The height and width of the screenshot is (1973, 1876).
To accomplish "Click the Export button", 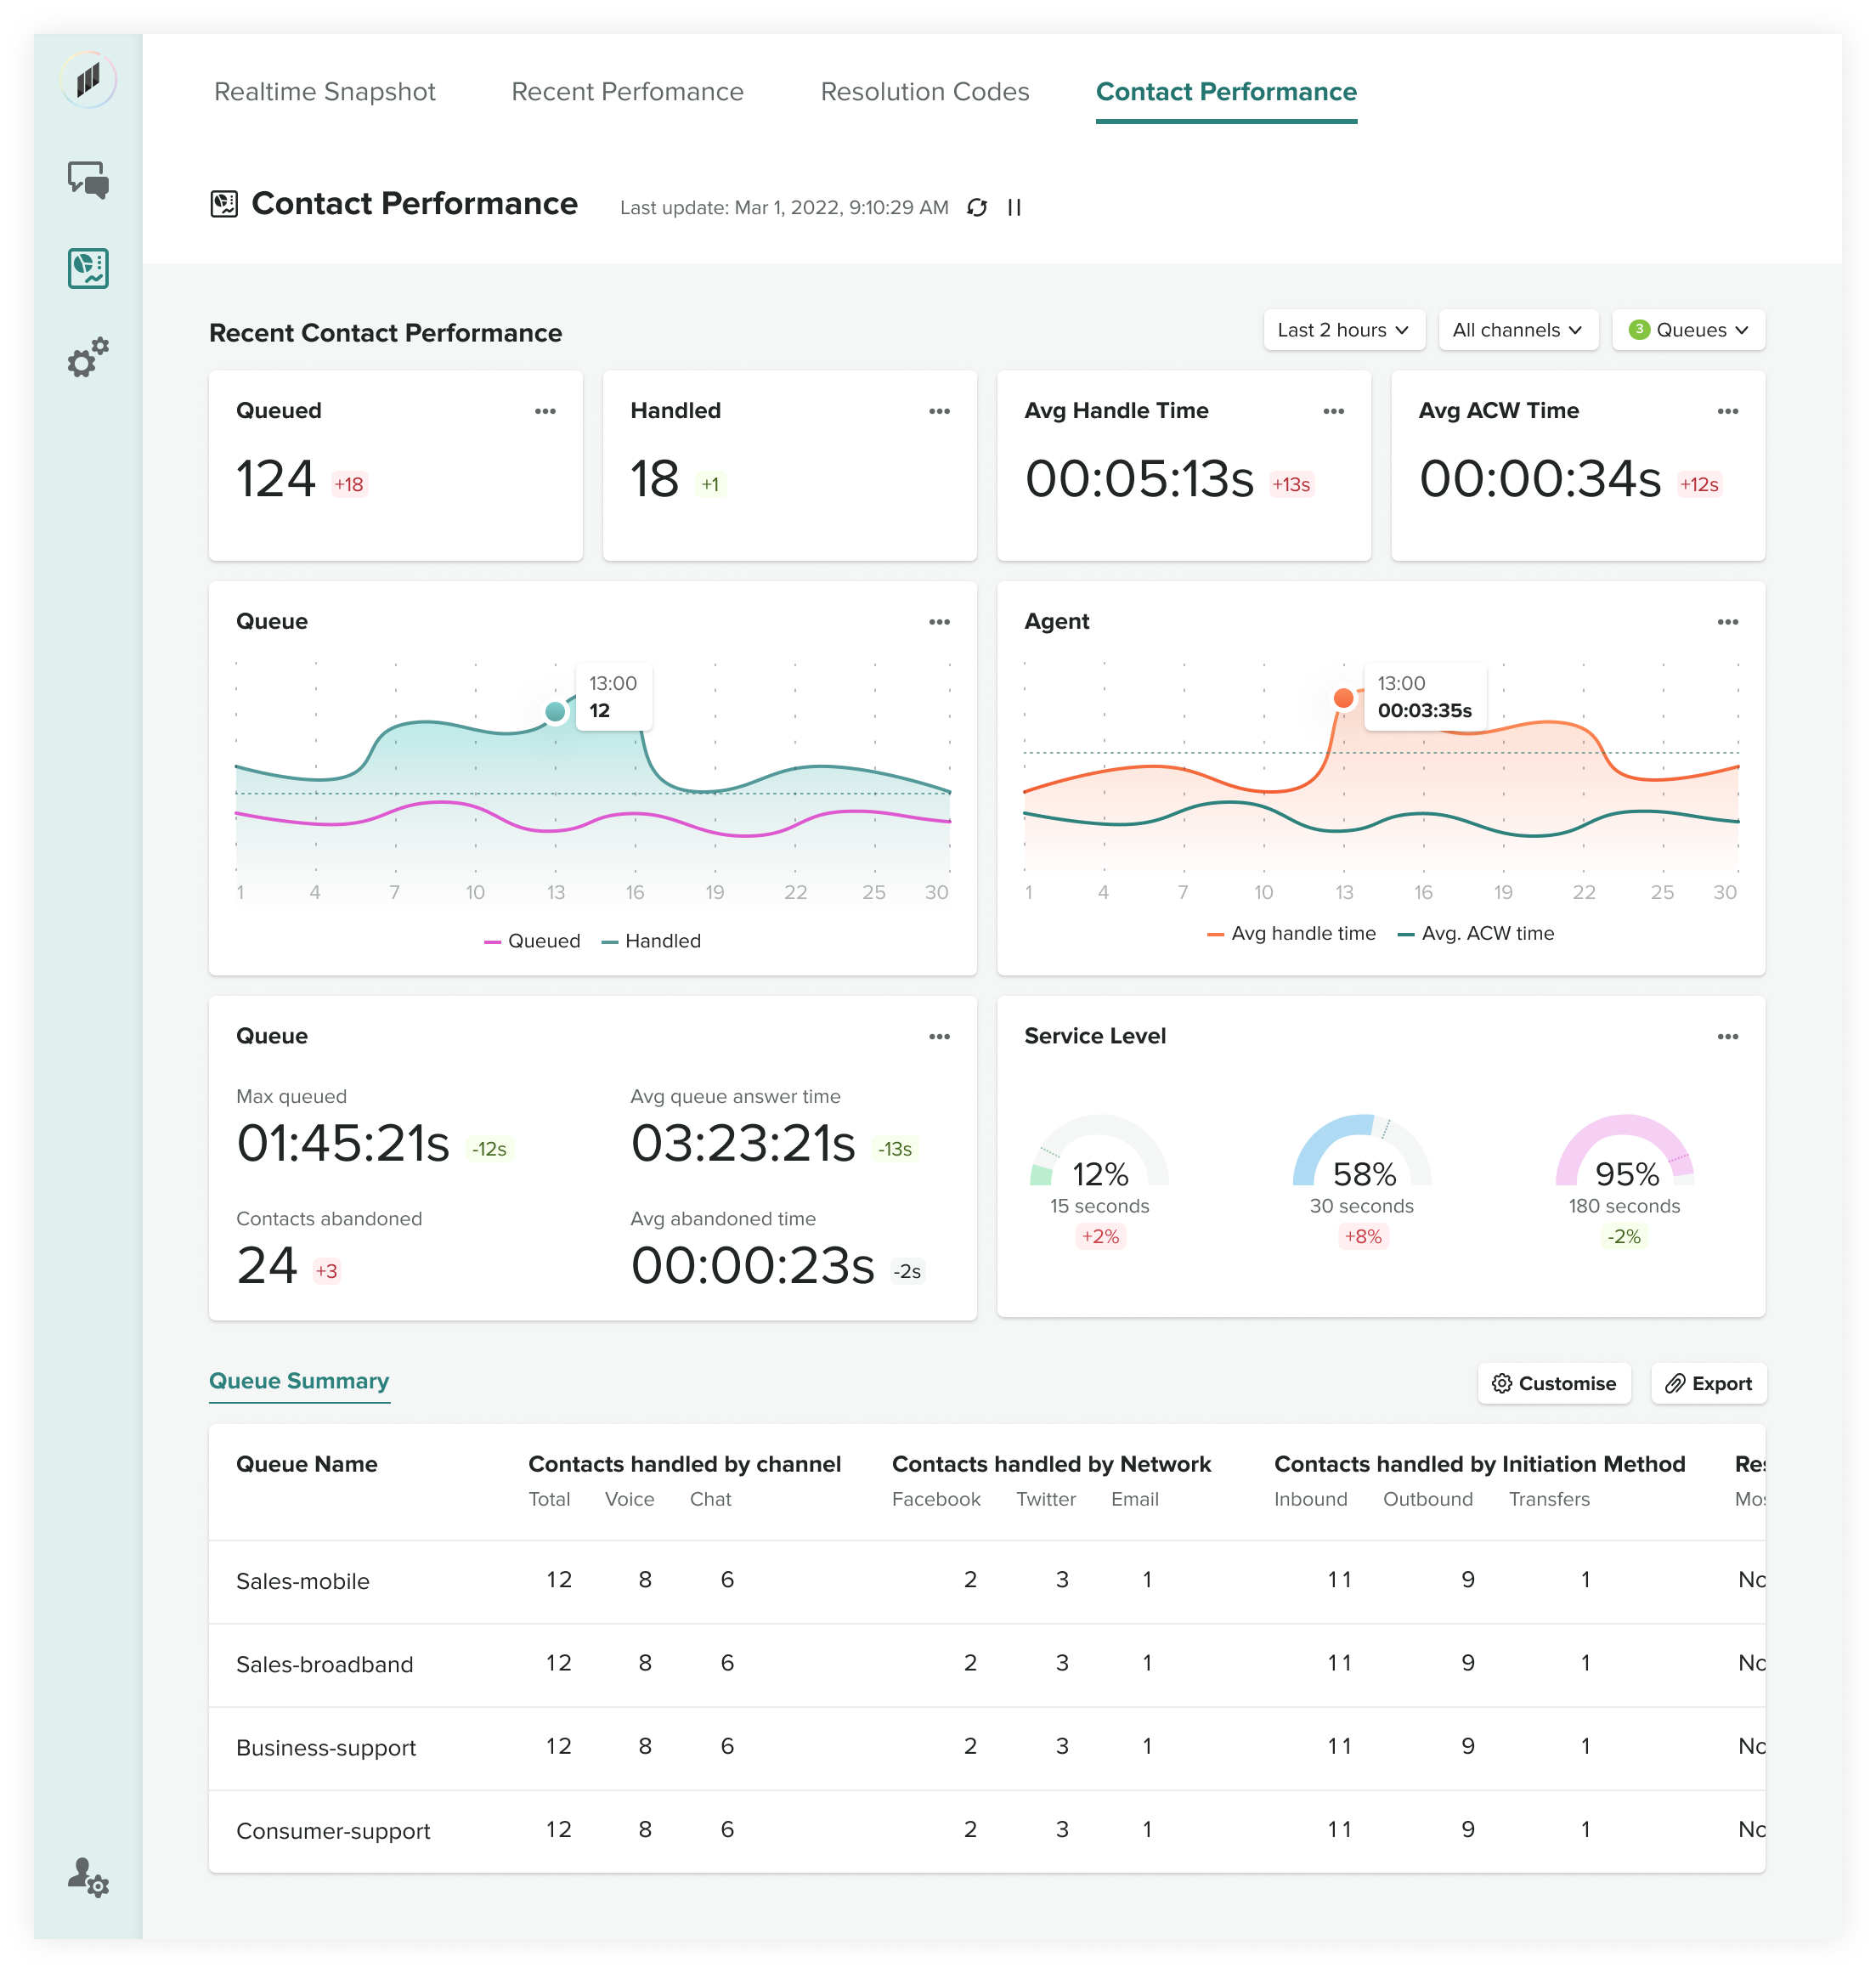I will click(1708, 1383).
